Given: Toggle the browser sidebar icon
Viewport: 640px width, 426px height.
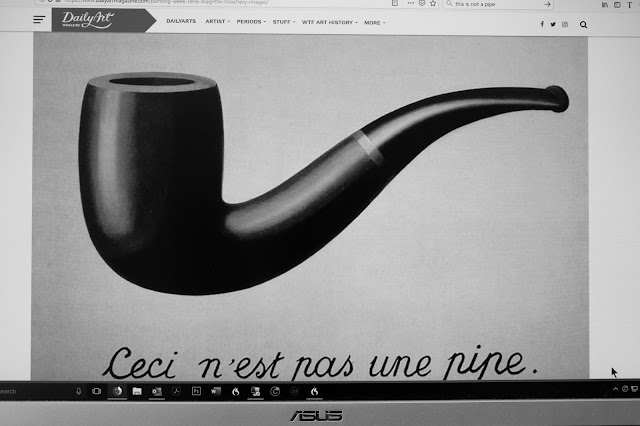Looking at the screenshot, I should [x=617, y=5].
